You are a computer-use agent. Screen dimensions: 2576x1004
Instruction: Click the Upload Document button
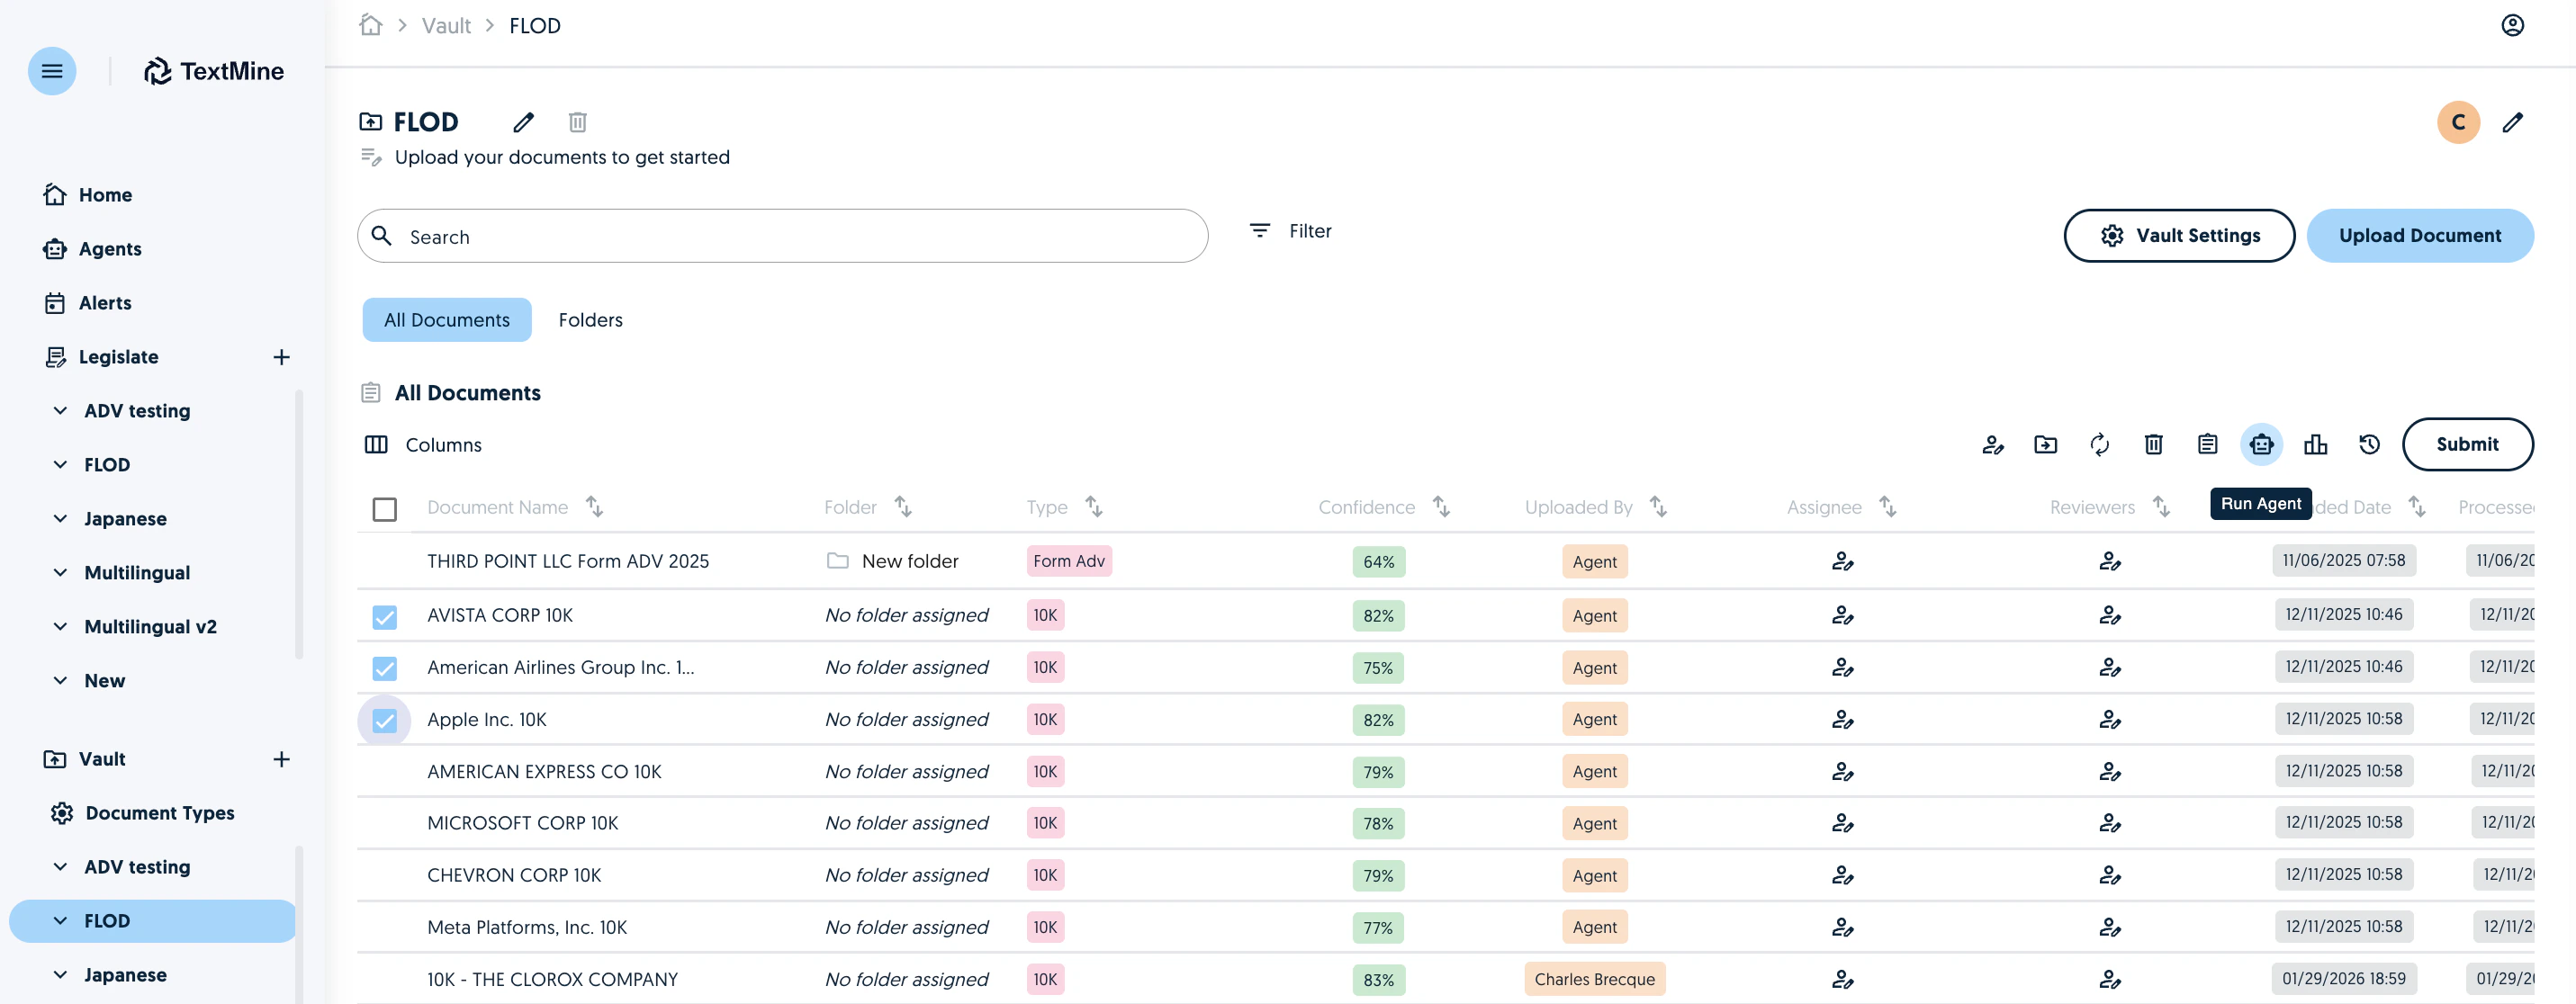tap(2419, 235)
